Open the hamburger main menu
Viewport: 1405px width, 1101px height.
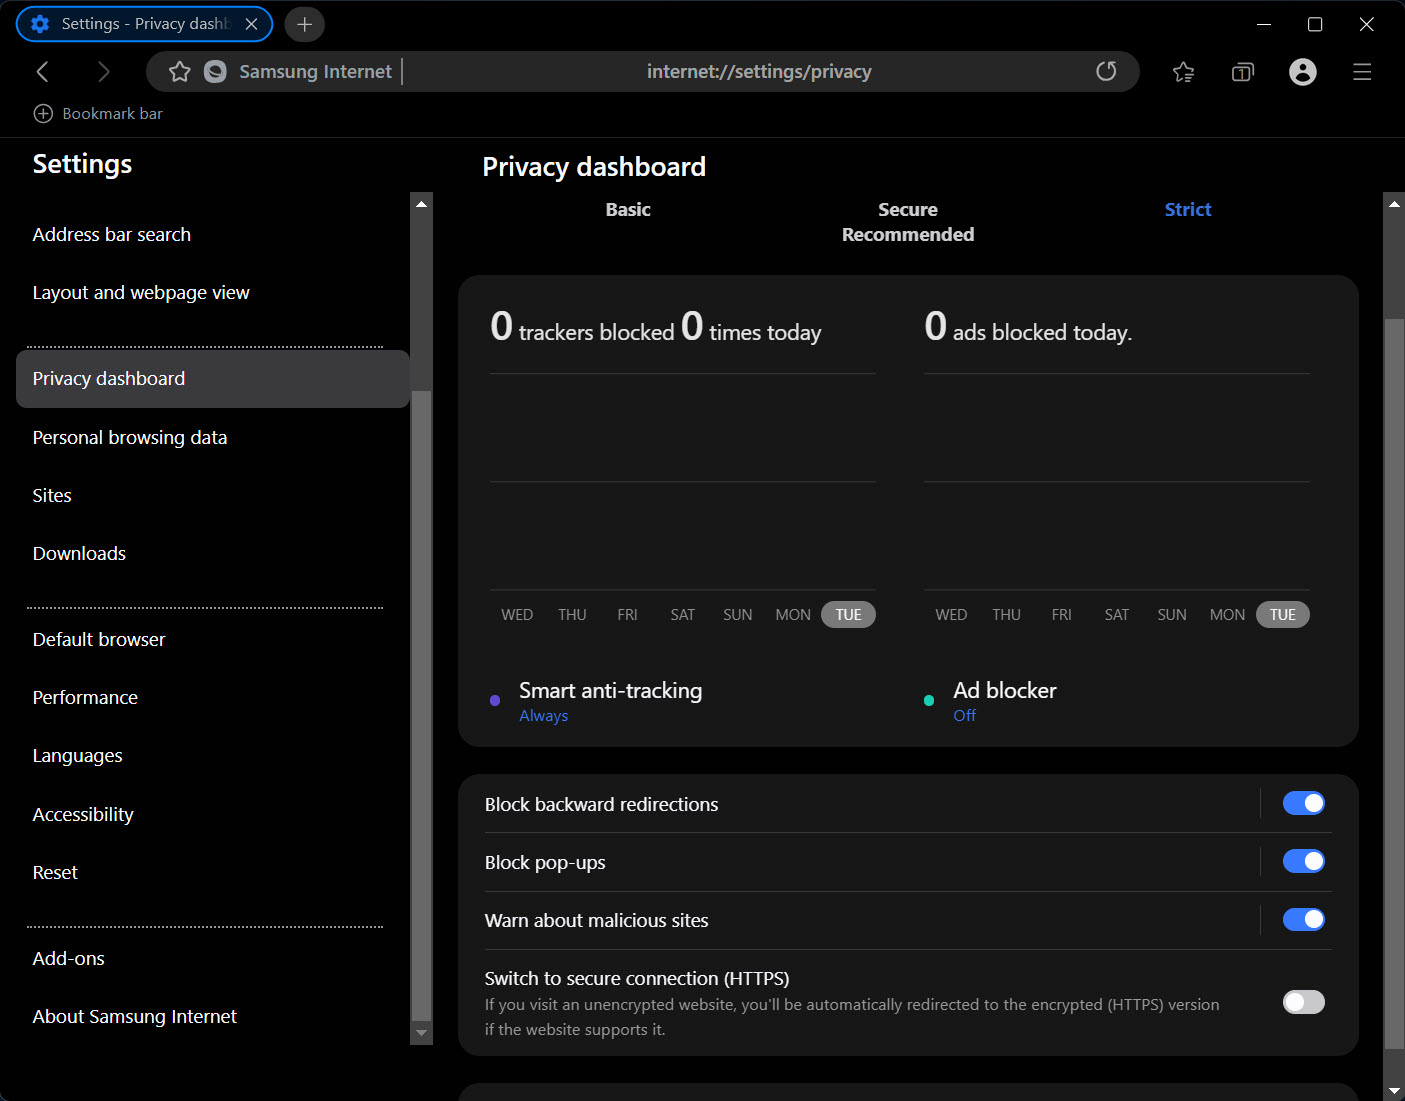coord(1362,72)
